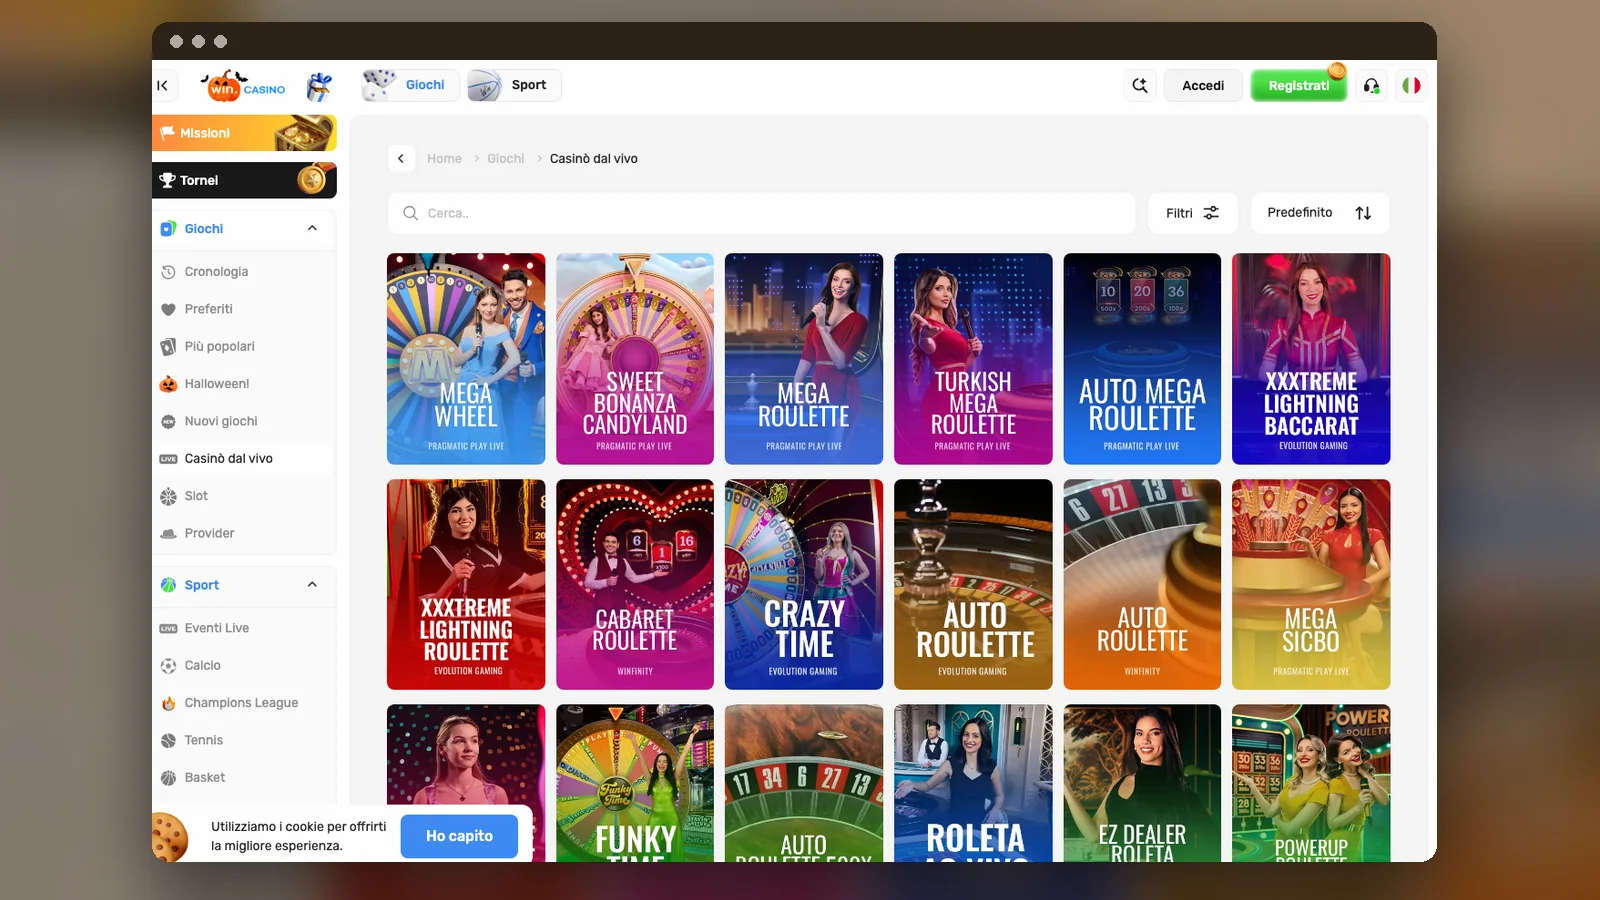Image resolution: width=1600 pixels, height=900 pixels.
Task: Collapse the Giochi sidebar section
Action: pyautogui.click(x=312, y=229)
